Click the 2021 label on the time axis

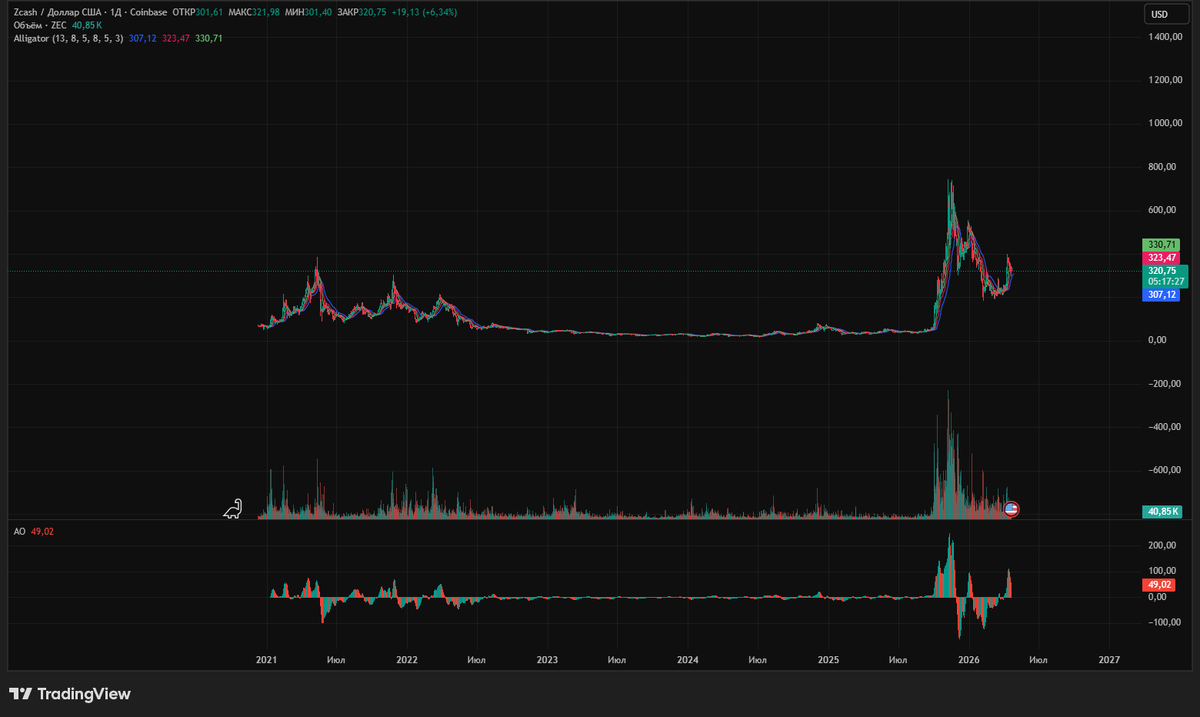267,660
